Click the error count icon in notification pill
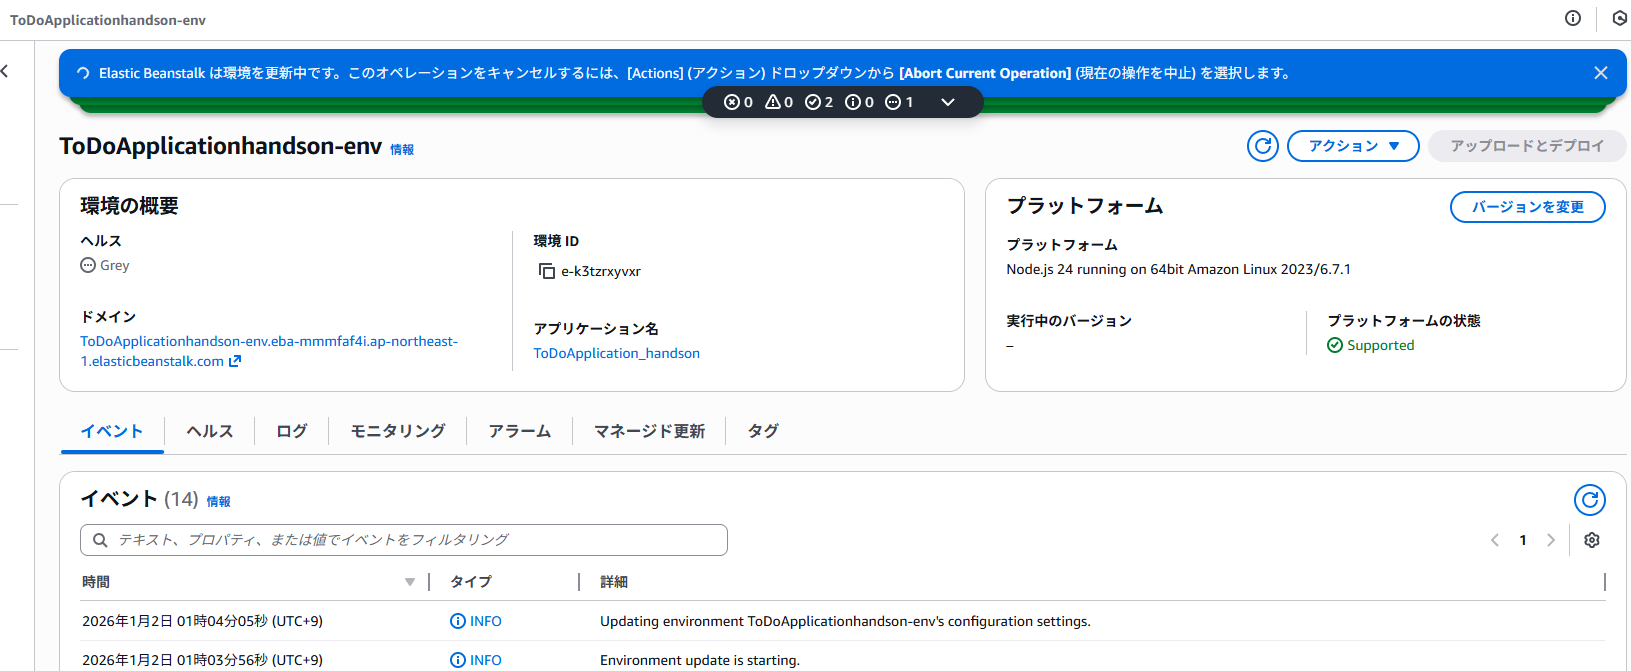 point(732,102)
